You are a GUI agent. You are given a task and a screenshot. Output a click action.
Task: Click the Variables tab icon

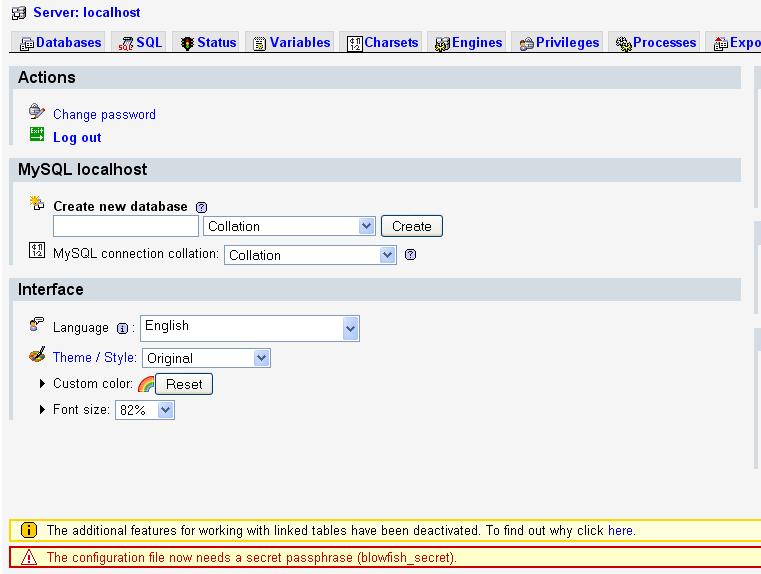coord(260,44)
